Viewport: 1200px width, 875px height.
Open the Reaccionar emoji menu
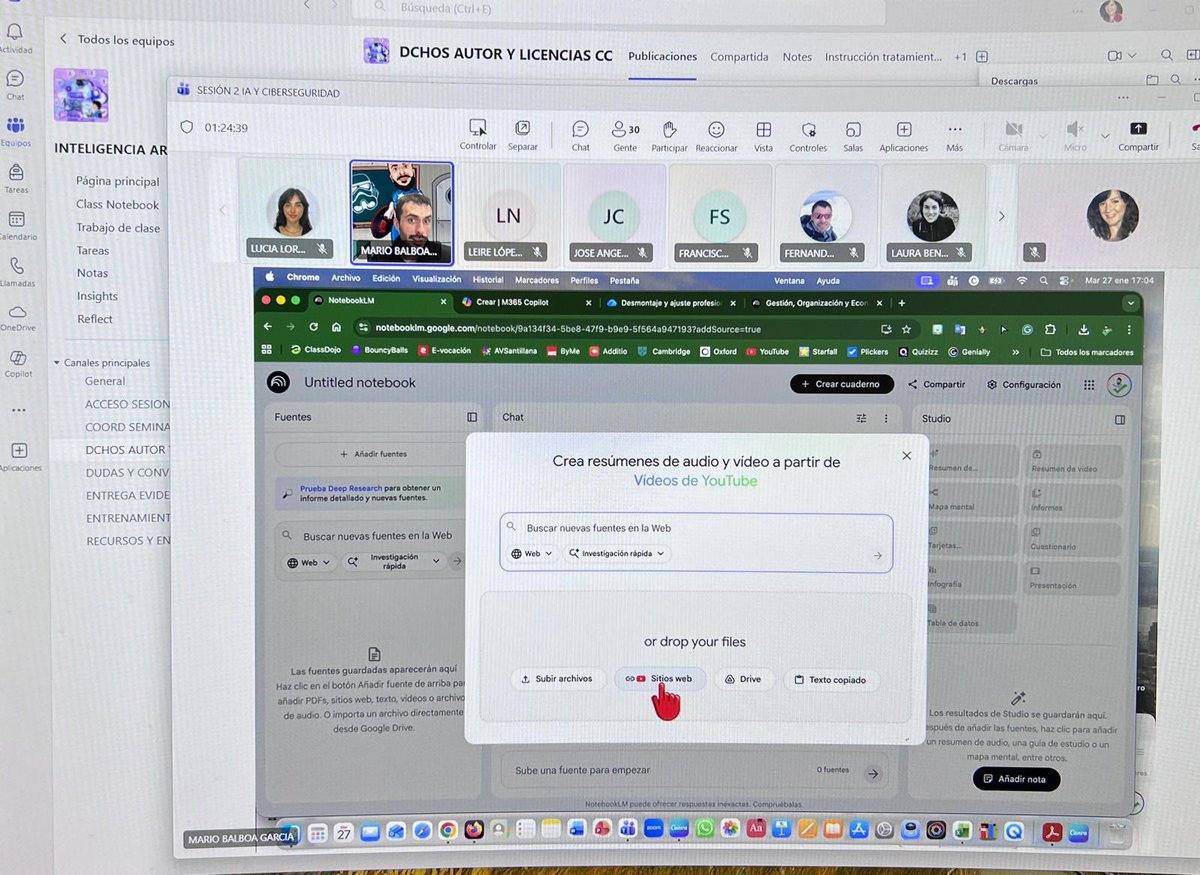click(x=716, y=135)
